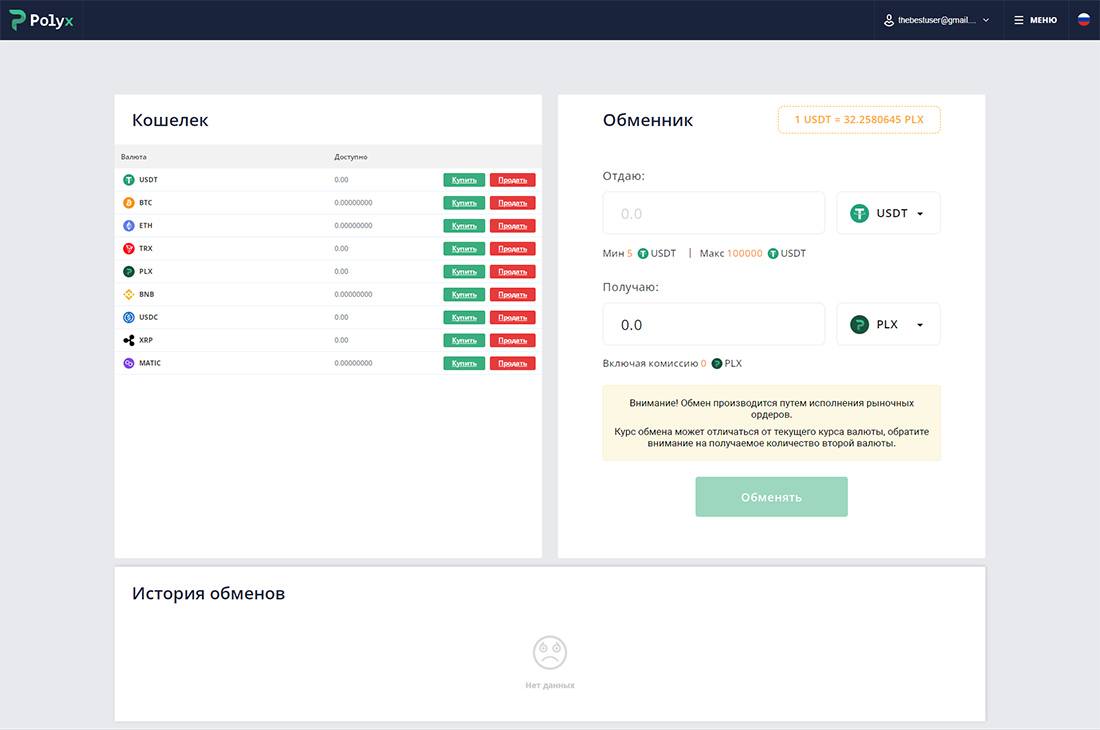The height and width of the screenshot is (730, 1100).
Task: Click Купить next to BTC
Action: point(463,202)
